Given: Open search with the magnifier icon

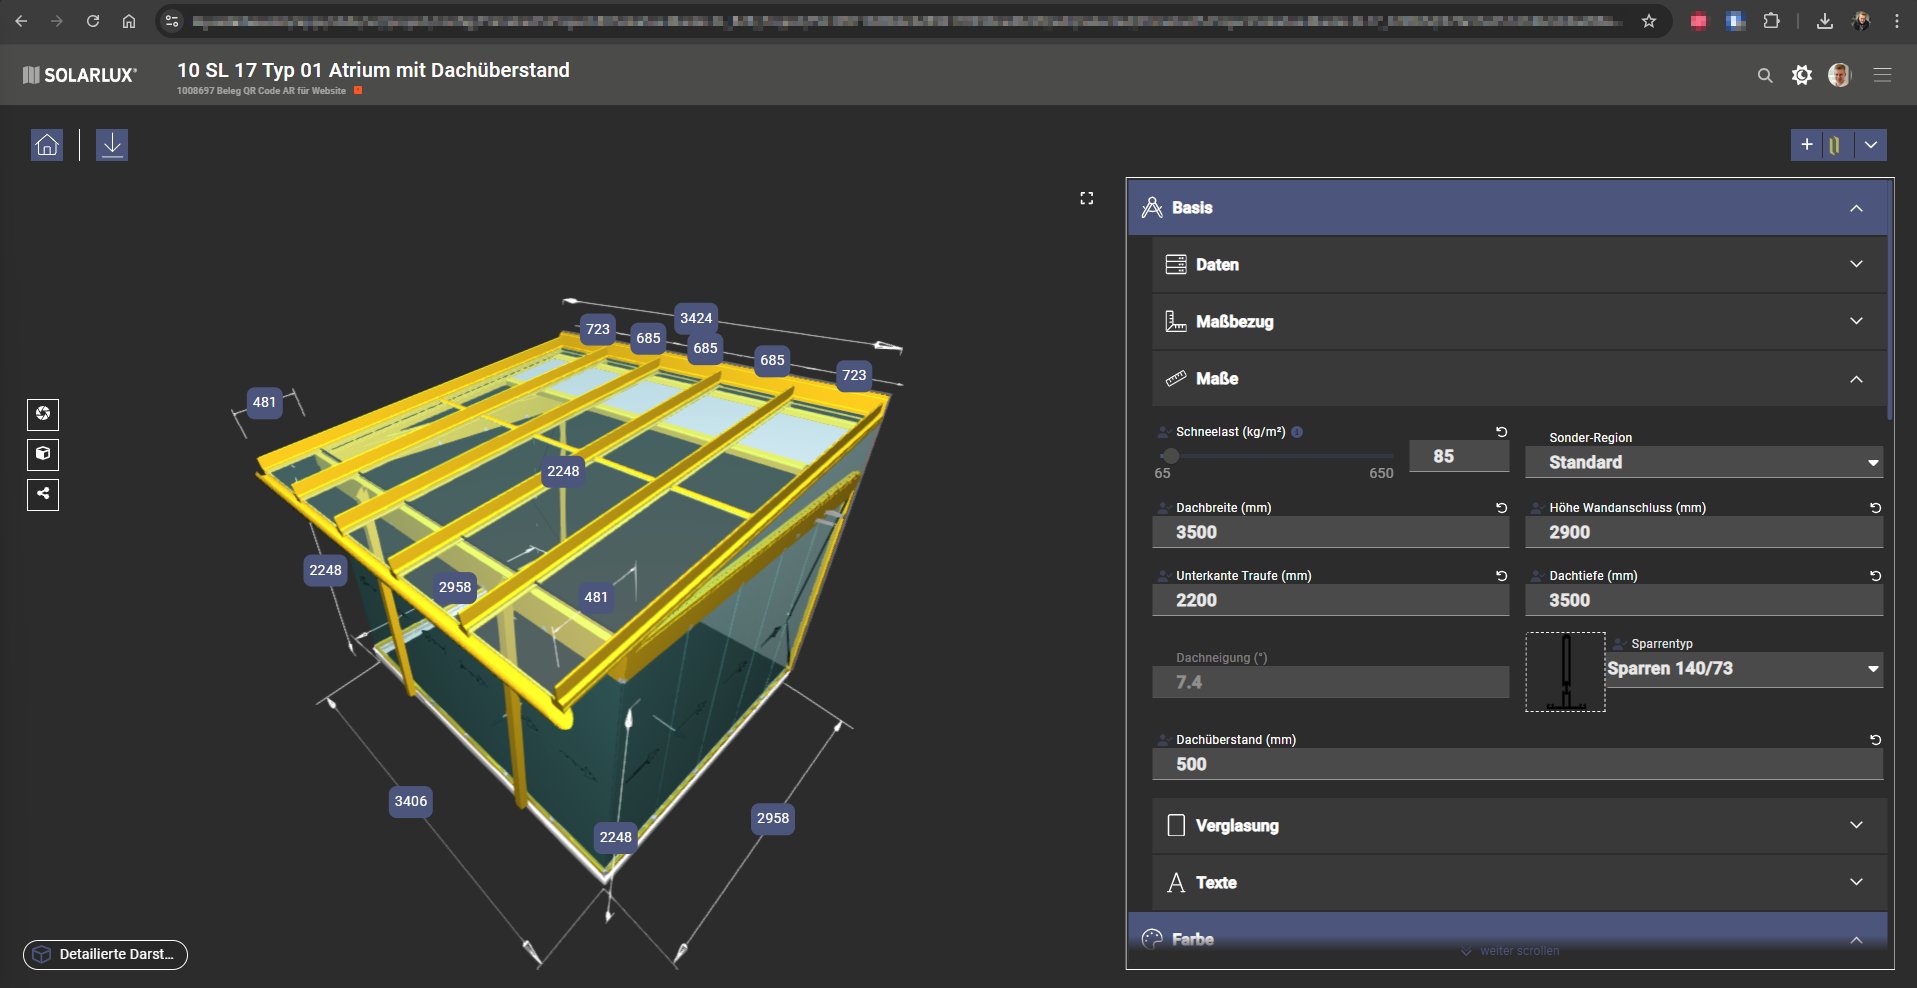Looking at the screenshot, I should [x=1765, y=76].
